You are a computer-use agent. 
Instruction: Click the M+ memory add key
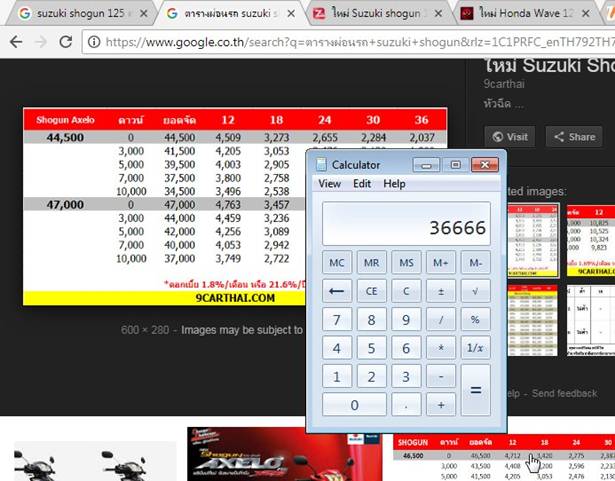(440, 262)
